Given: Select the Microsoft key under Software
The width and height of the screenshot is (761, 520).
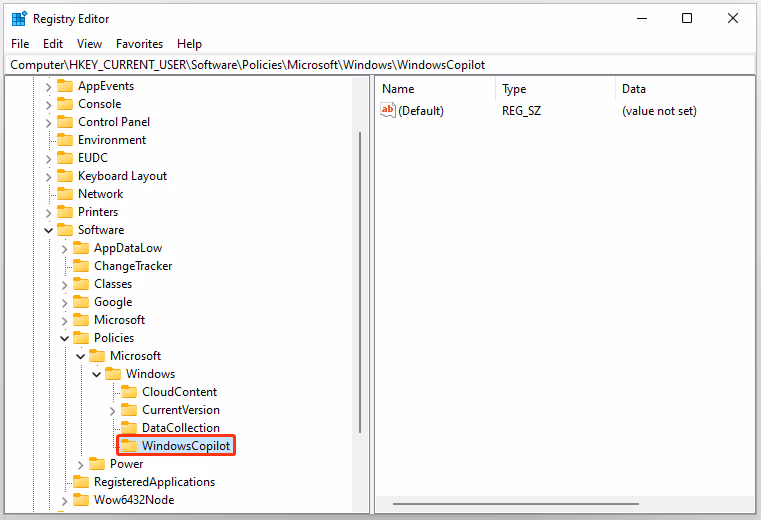Looking at the screenshot, I should [x=119, y=320].
